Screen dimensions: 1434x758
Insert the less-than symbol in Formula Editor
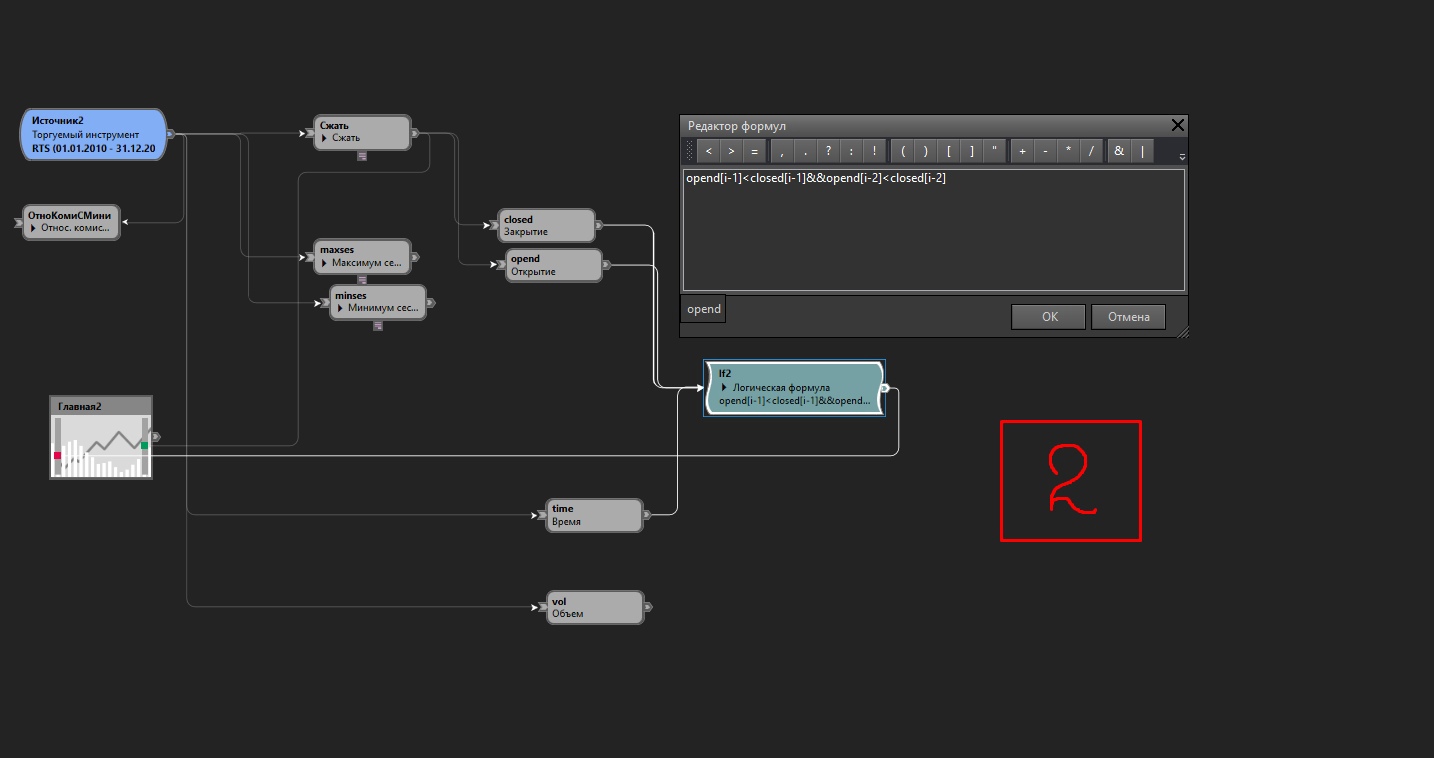(708, 151)
